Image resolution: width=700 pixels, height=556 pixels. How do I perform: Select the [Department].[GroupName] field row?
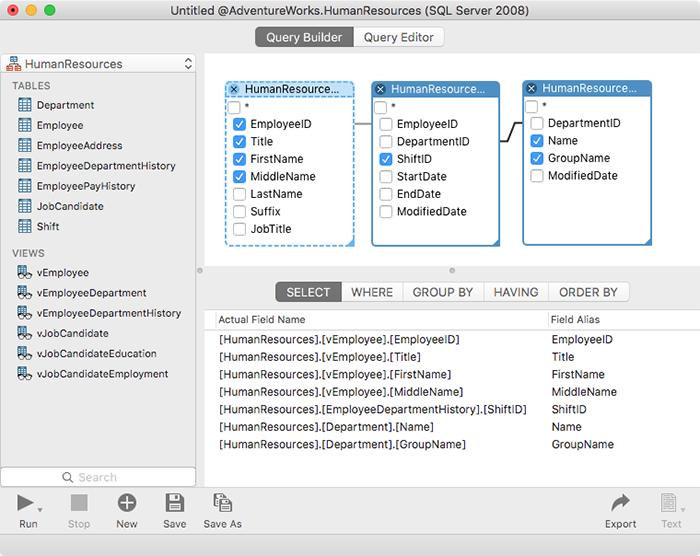[x=452, y=444]
